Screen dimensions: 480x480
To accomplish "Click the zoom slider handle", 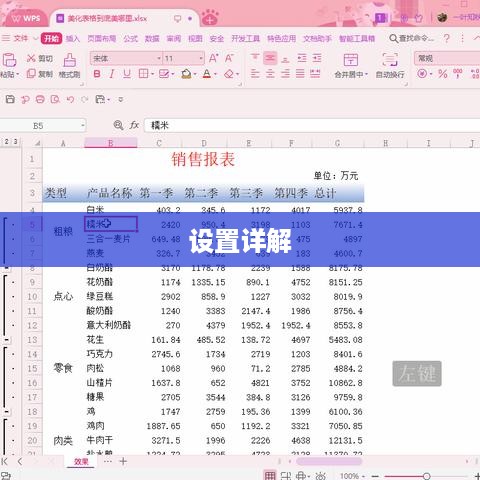I will tap(426, 476).
